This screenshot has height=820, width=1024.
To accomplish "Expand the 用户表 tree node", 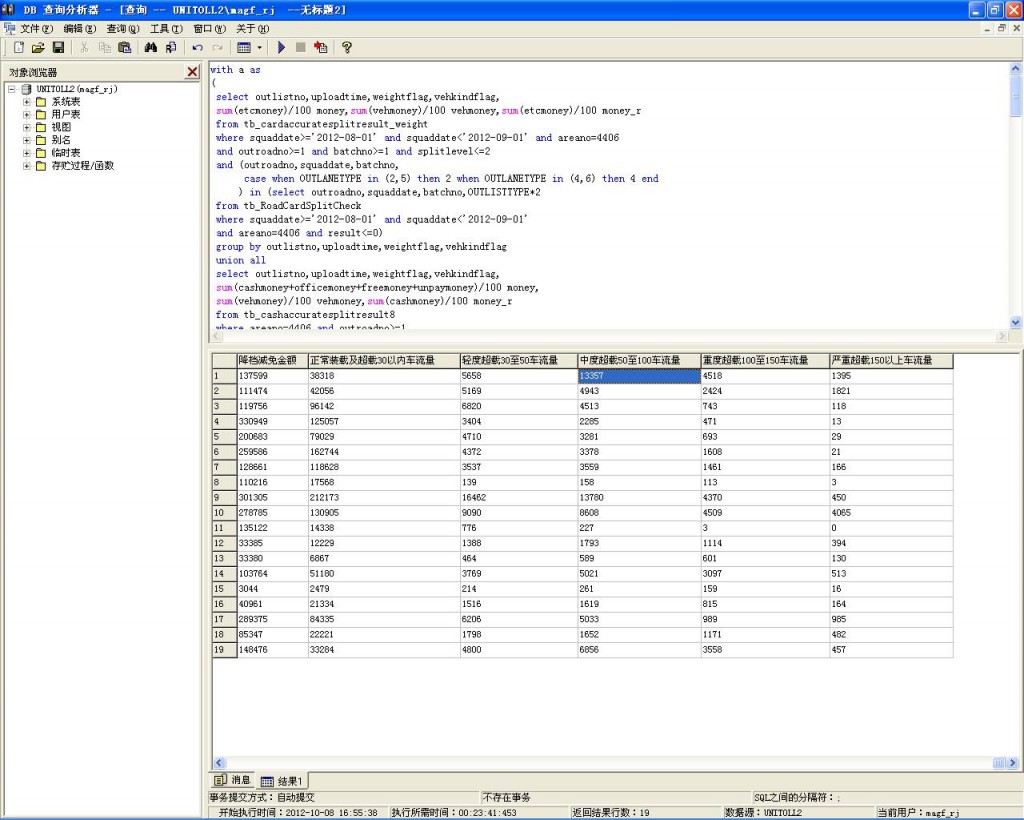I will [x=27, y=115].
